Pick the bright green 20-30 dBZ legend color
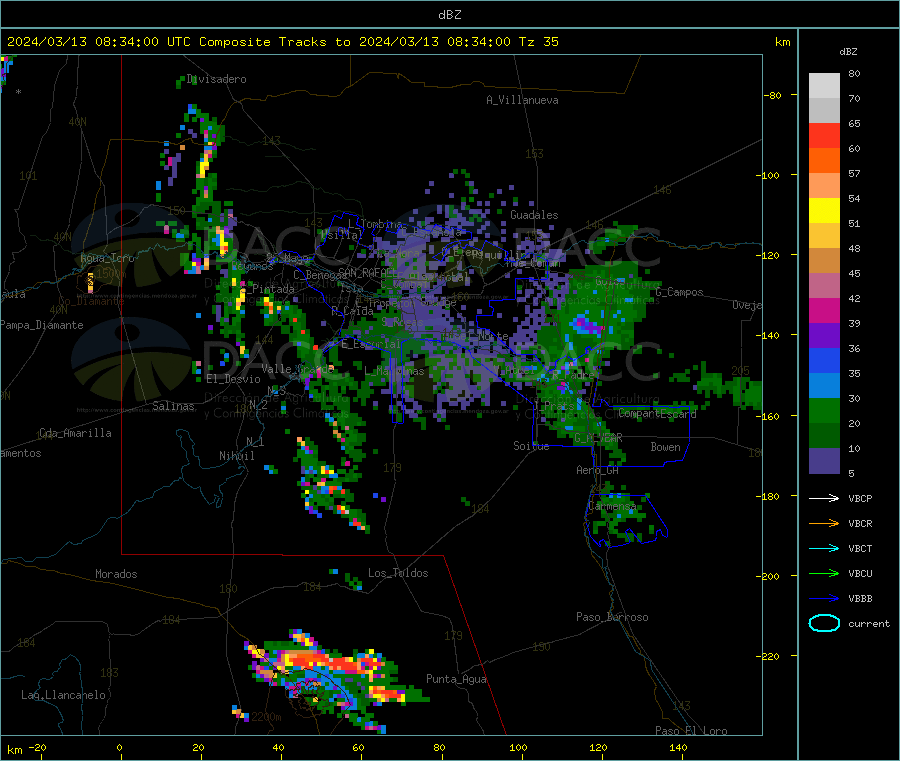This screenshot has width=900, height=761. (x=824, y=410)
